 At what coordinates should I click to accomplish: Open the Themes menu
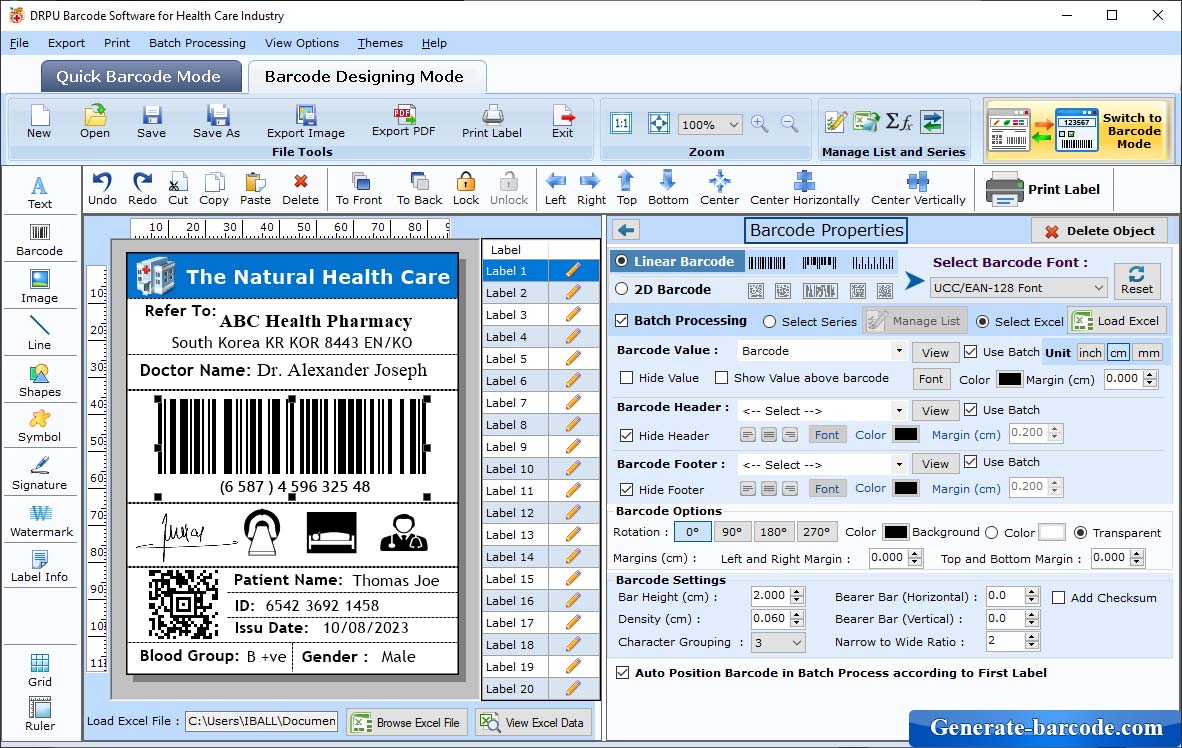tap(380, 43)
